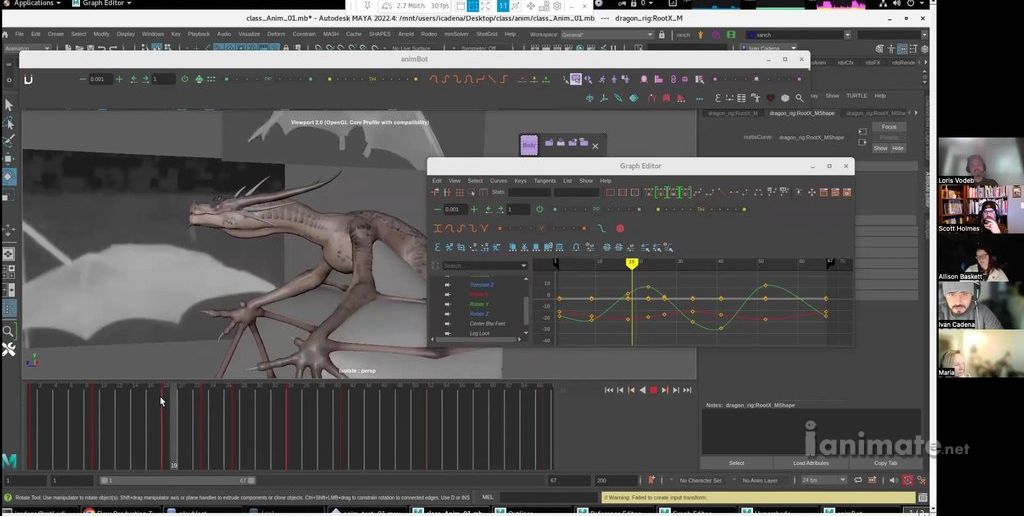Open the Graph Editor Keys menu
This screenshot has width=1024, height=516.
coord(520,181)
